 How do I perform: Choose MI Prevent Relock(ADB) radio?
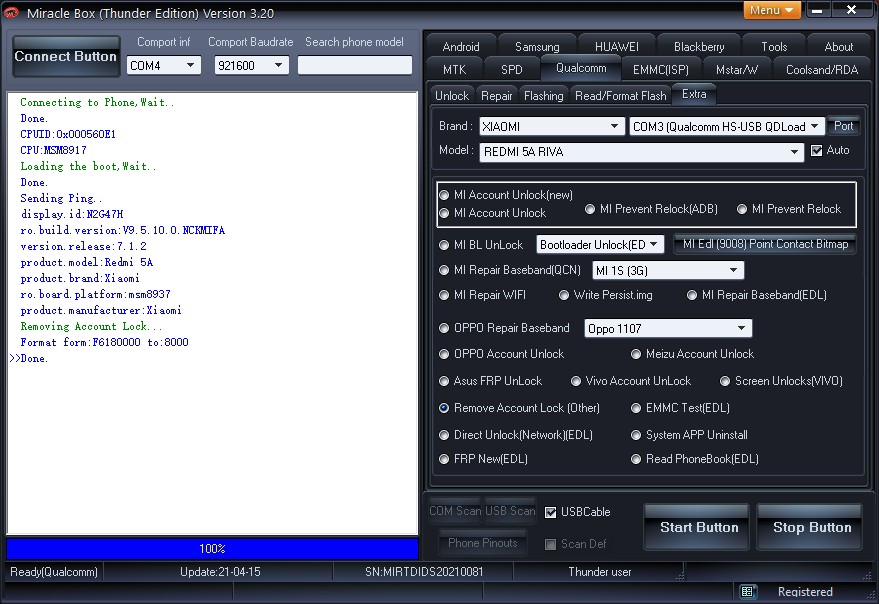point(590,209)
